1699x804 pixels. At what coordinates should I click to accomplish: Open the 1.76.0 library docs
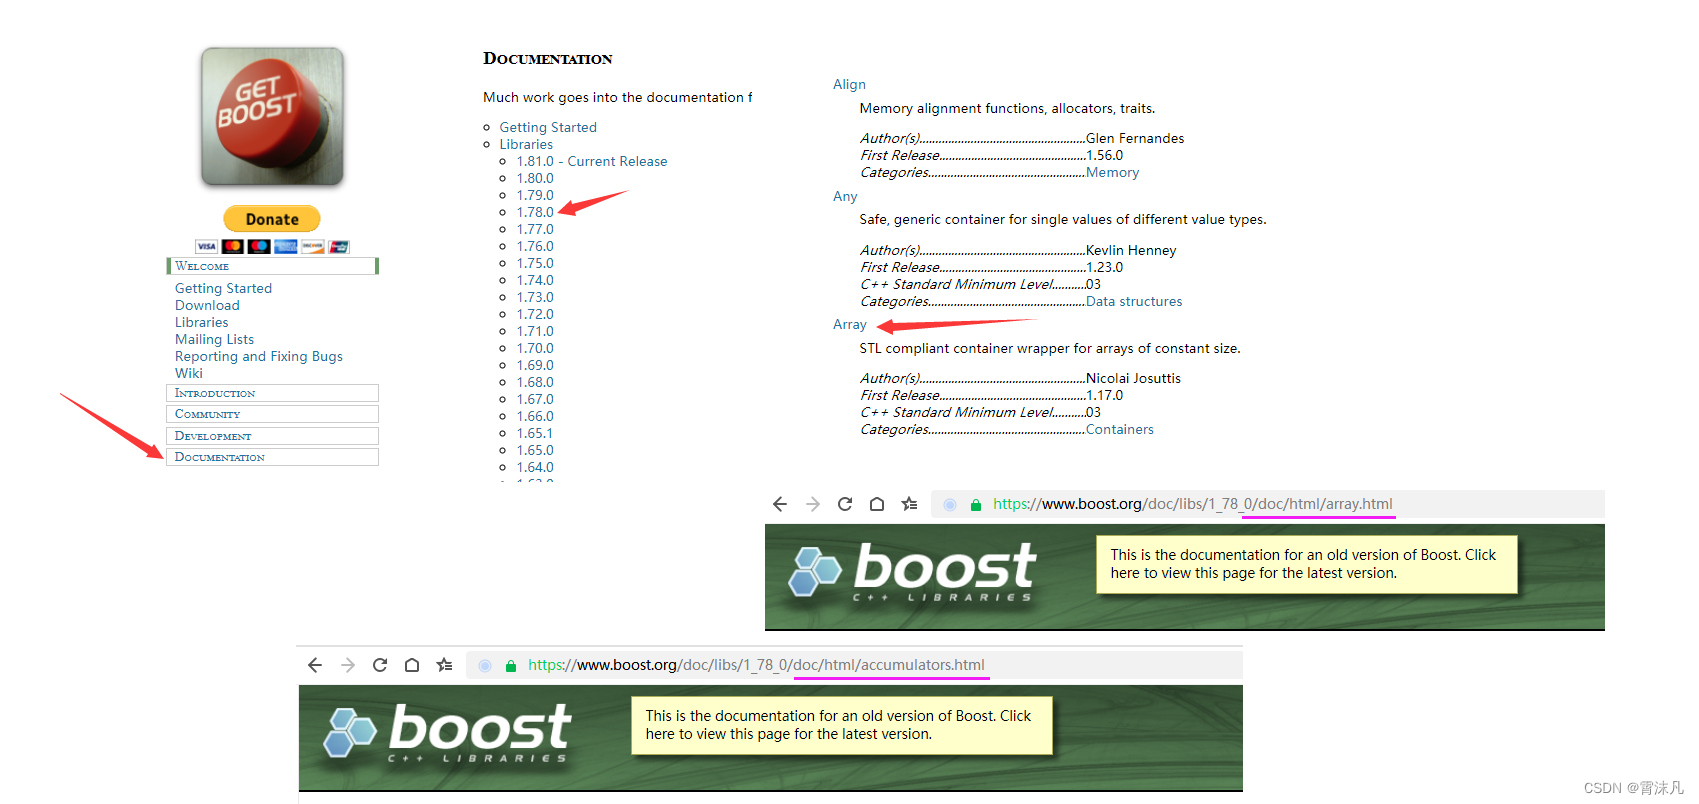(x=535, y=246)
